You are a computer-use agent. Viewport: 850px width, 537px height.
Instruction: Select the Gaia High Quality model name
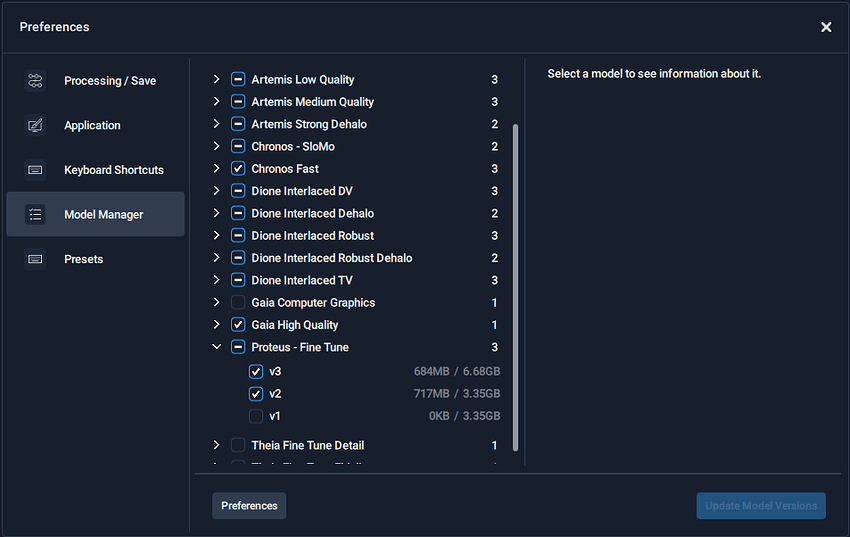click(294, 325)
